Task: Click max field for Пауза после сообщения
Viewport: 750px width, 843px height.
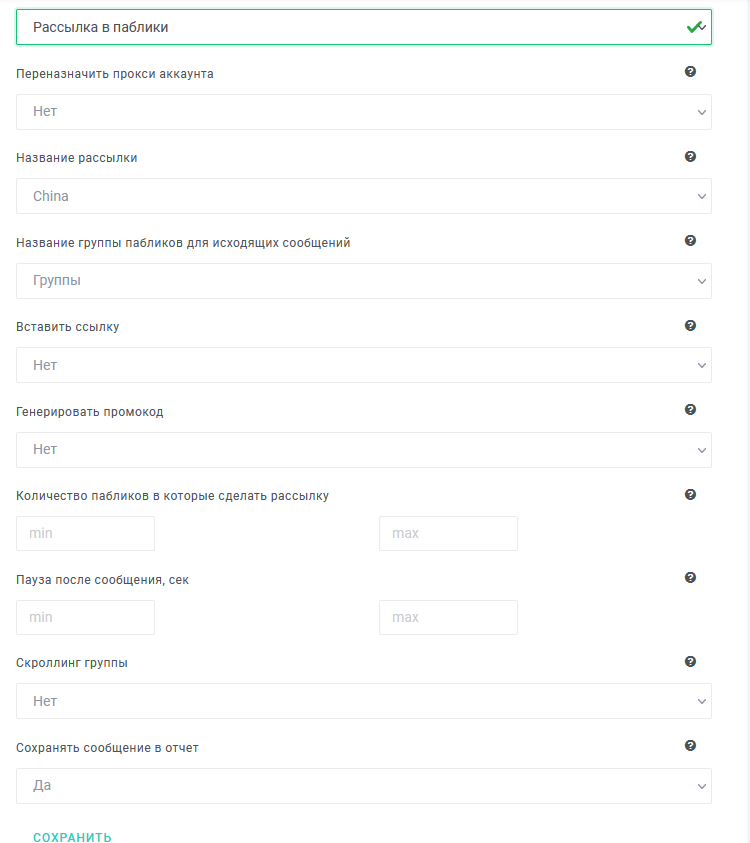Action: 448,617
